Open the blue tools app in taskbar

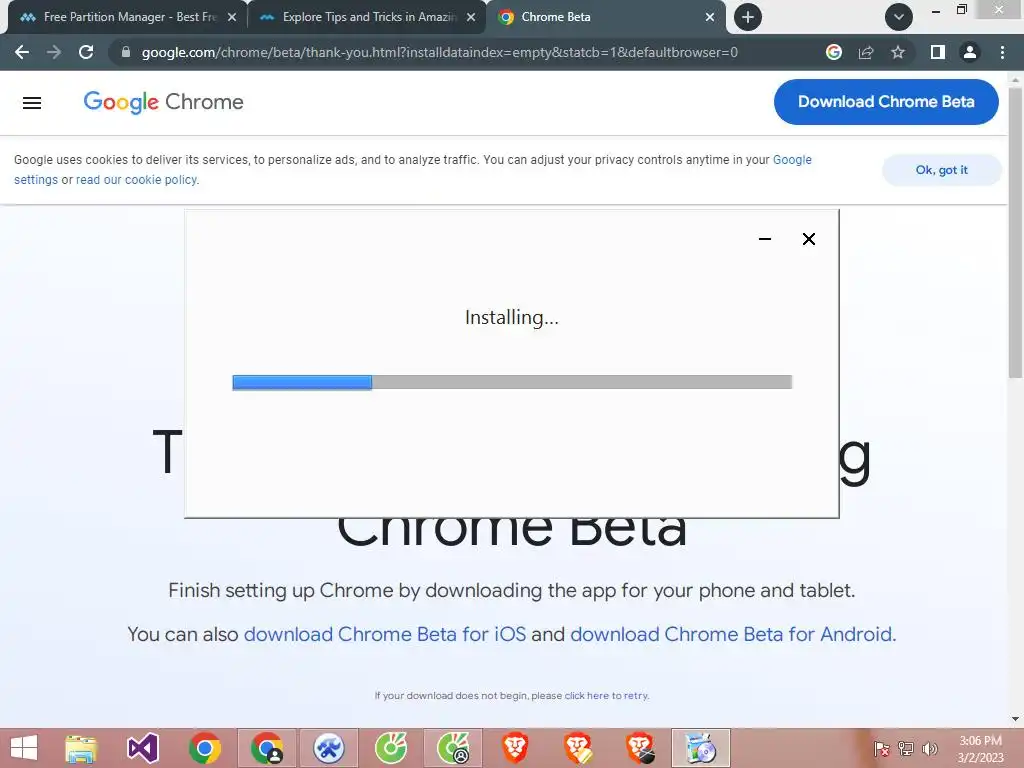[x=328, y=748]
